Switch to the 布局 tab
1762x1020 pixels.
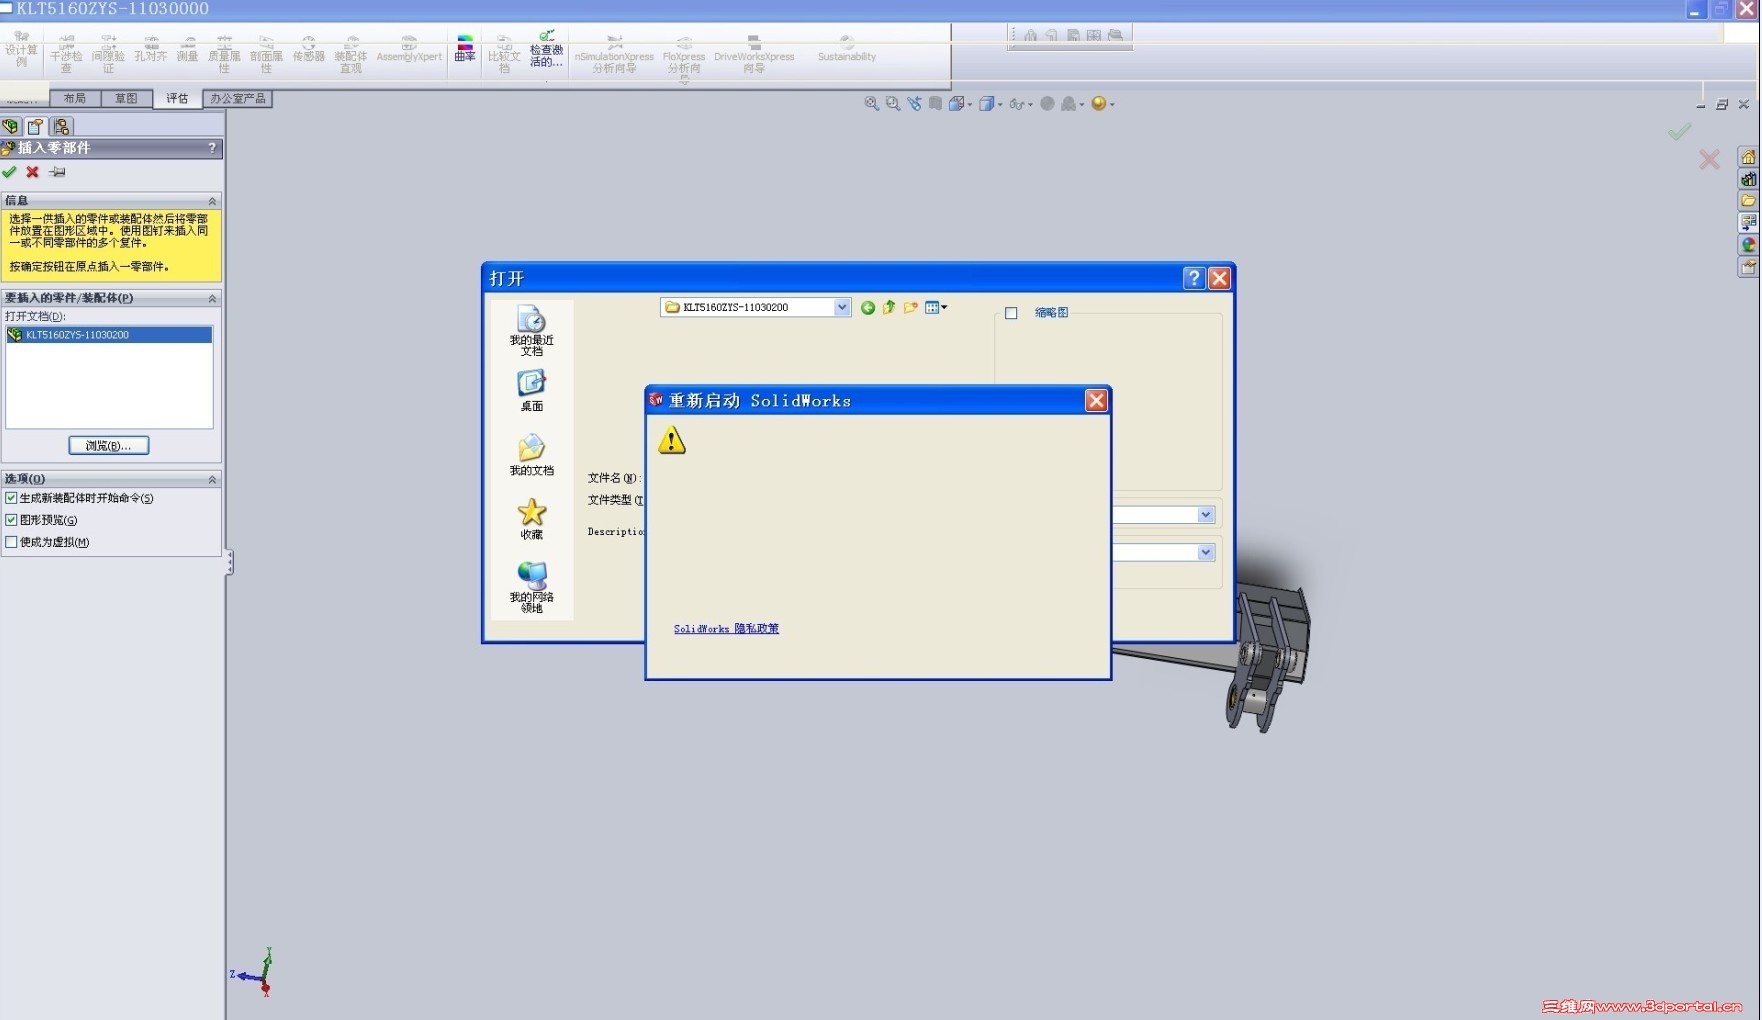(x=75, y=98)
